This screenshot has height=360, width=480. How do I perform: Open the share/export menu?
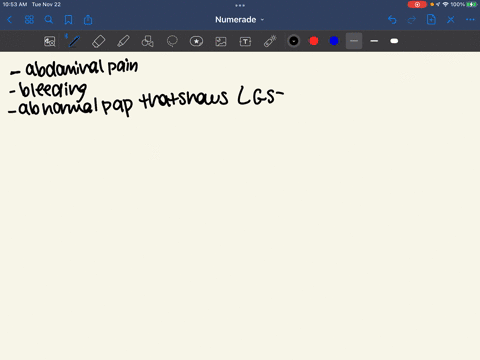[x=88, y=20]
